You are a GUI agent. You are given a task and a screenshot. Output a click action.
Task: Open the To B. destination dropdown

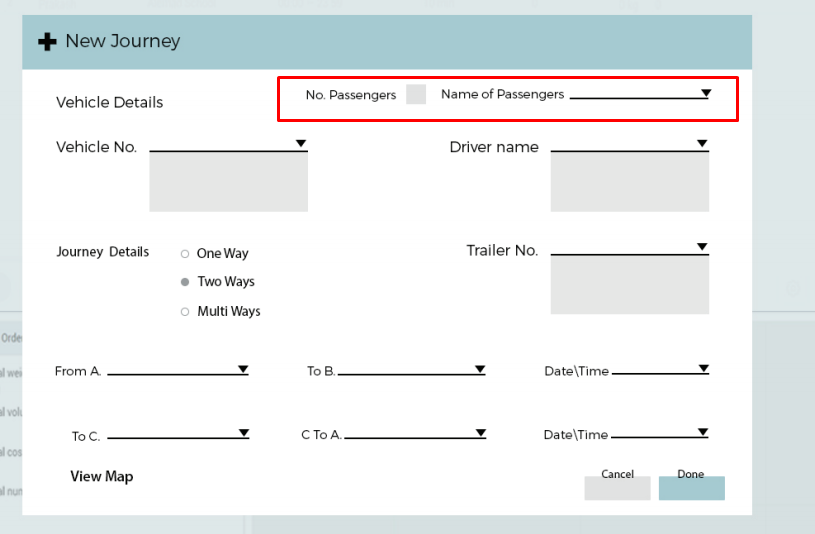(480, 369)
